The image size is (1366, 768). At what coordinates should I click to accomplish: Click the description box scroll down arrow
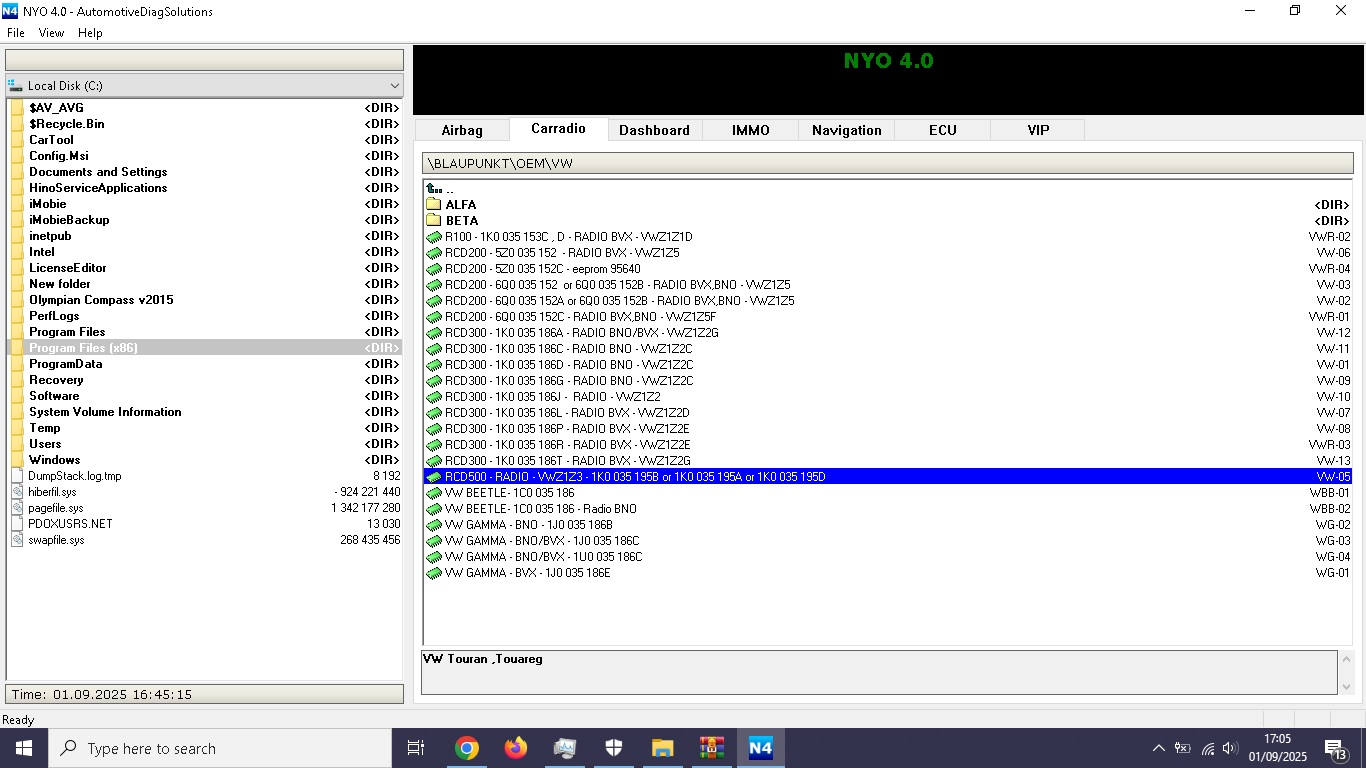click(x=1345, y=686)
